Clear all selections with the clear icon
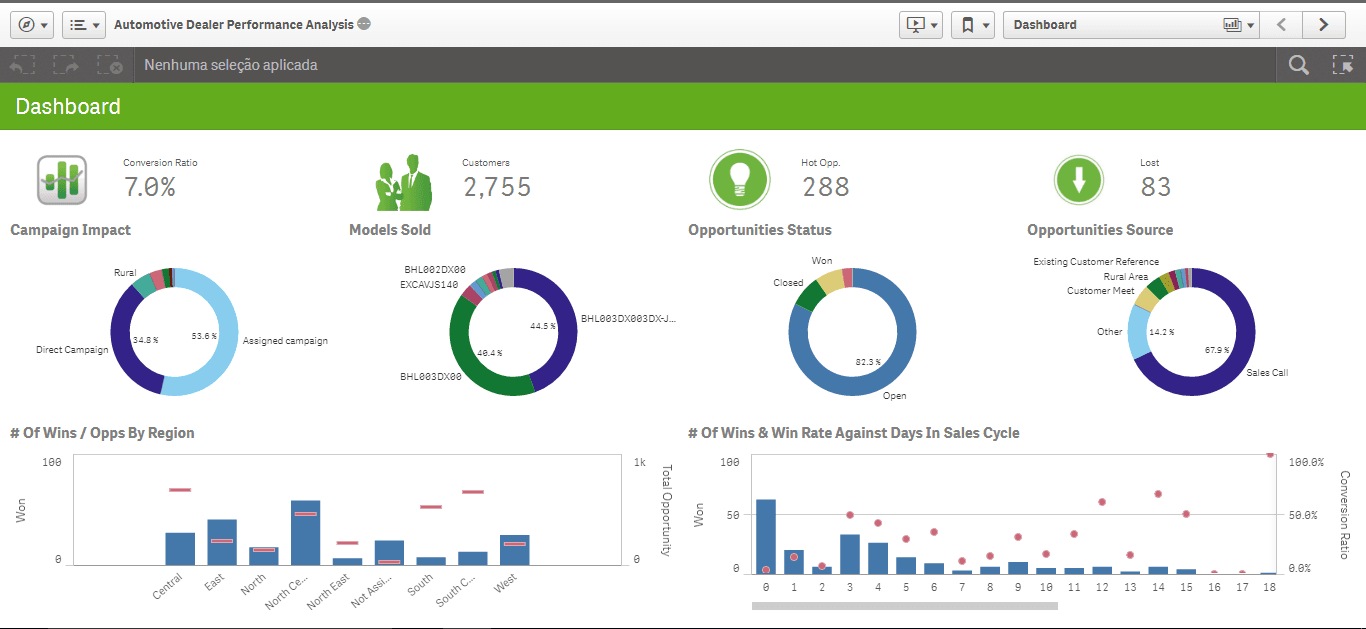 pos(108,64)
